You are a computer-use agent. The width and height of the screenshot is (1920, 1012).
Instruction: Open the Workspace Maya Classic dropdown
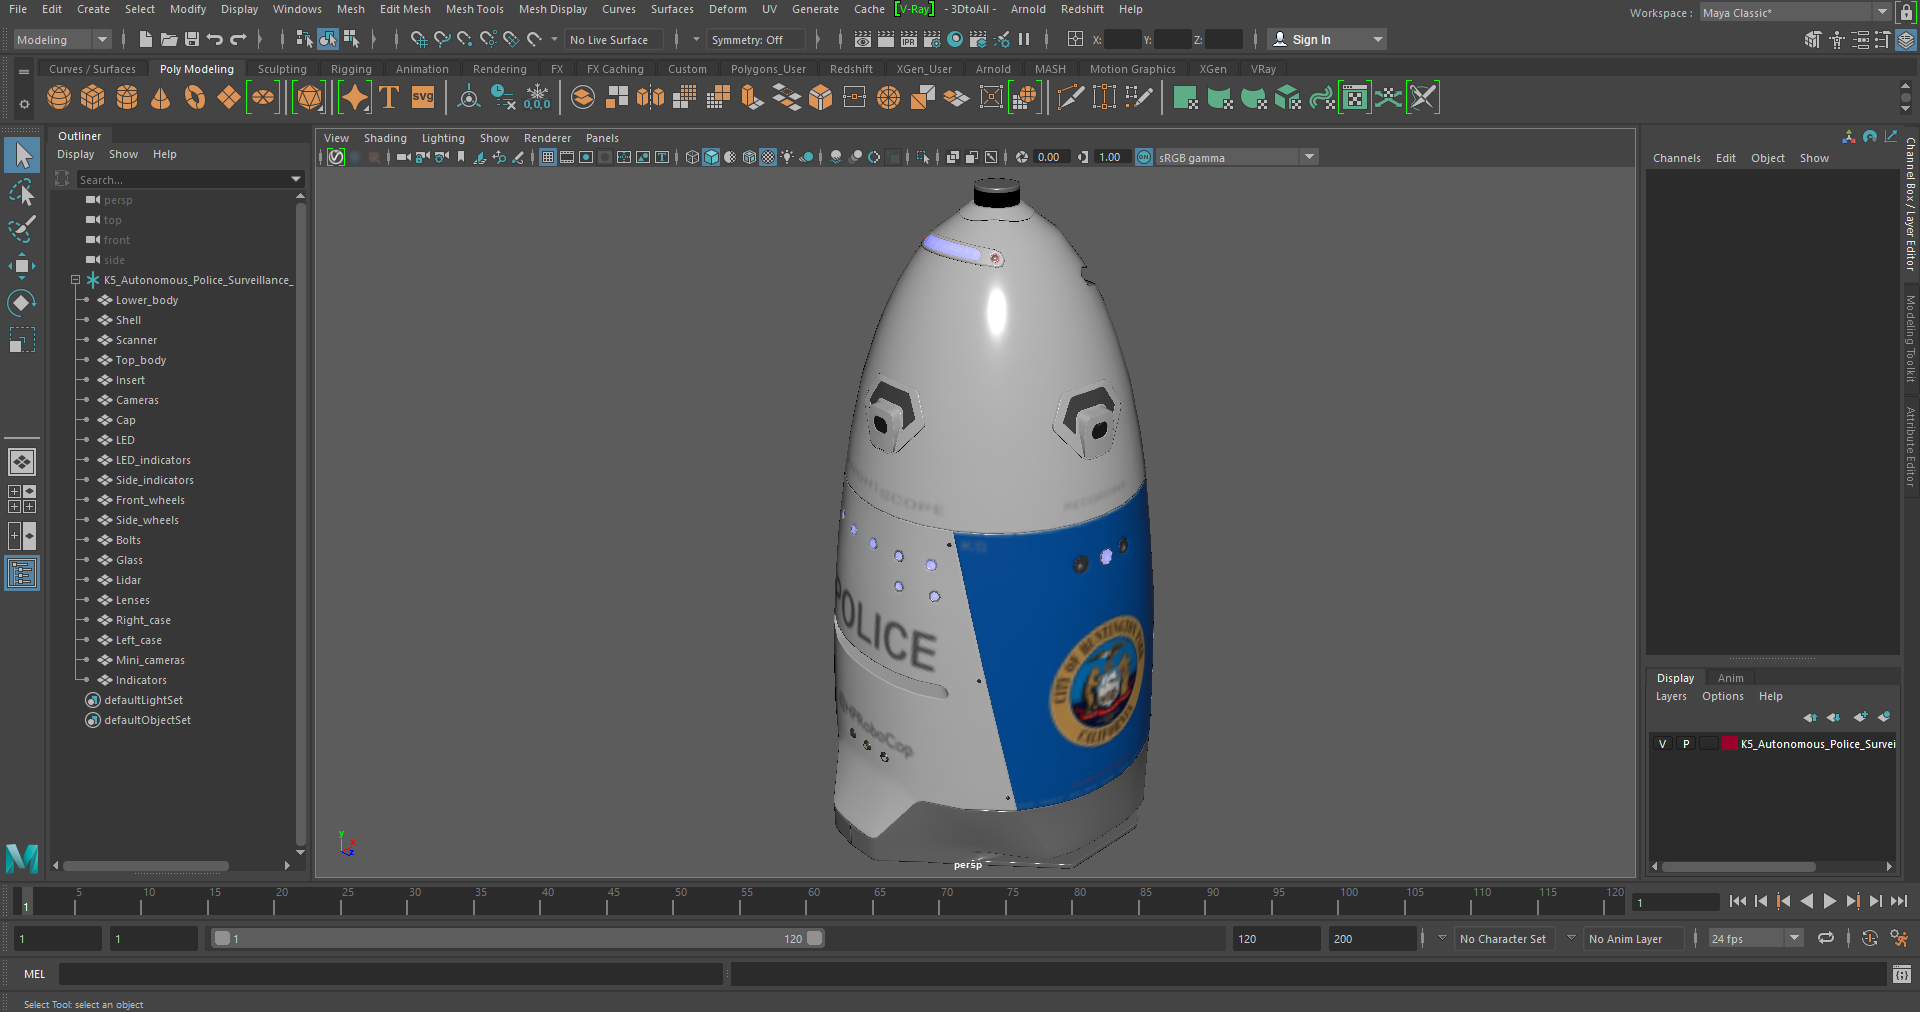pyautogui.click(x=1795, y=13)
